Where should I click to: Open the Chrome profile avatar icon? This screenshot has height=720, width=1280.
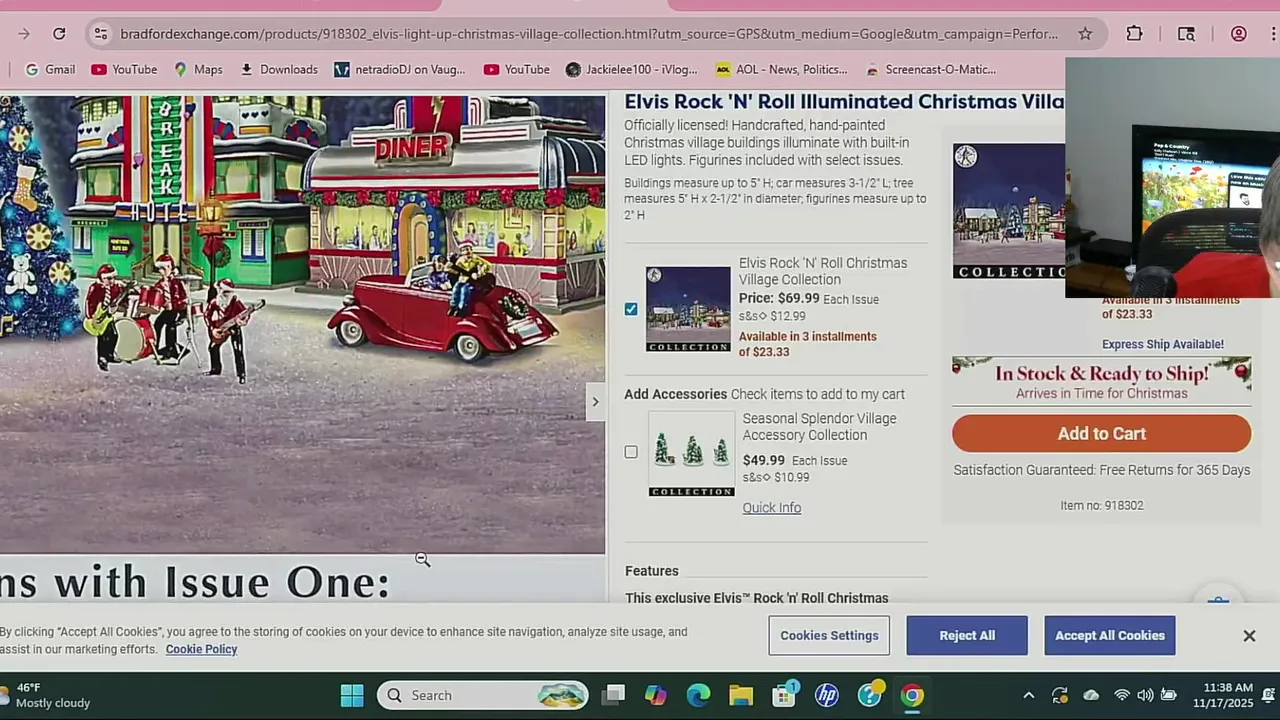coord(1238,34)
